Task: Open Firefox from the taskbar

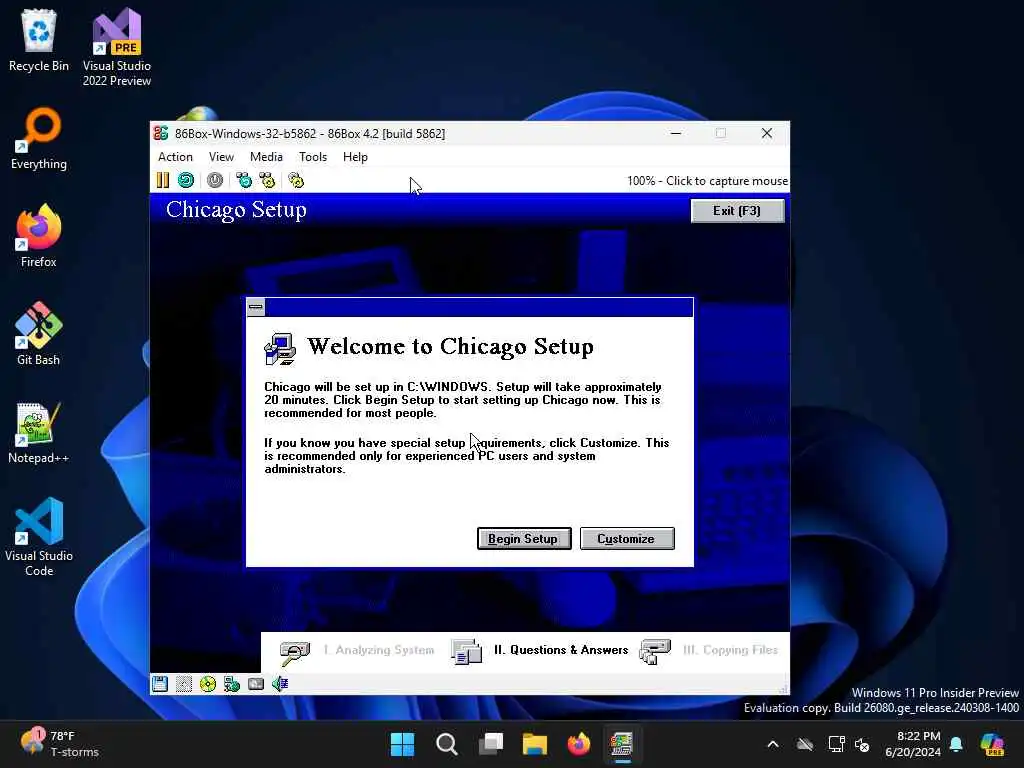Action: click(579, 744)
